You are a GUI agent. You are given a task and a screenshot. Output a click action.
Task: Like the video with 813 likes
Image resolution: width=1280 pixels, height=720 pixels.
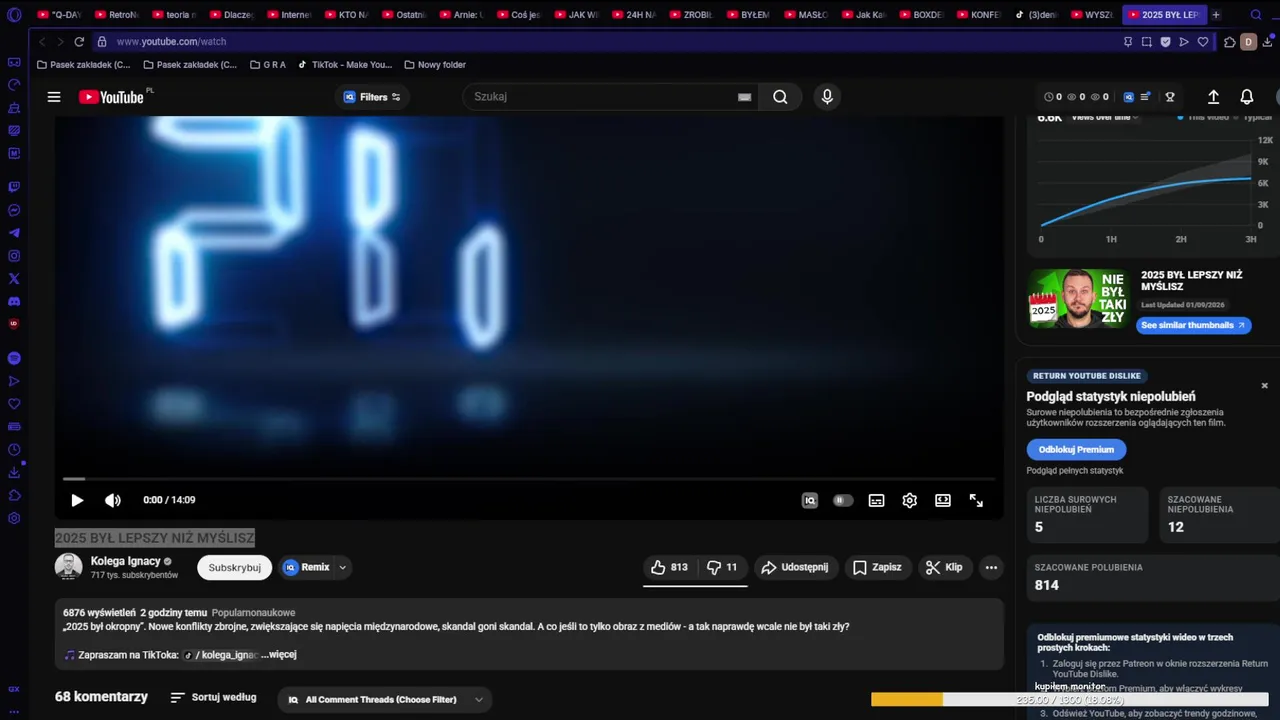coord(669,567)
